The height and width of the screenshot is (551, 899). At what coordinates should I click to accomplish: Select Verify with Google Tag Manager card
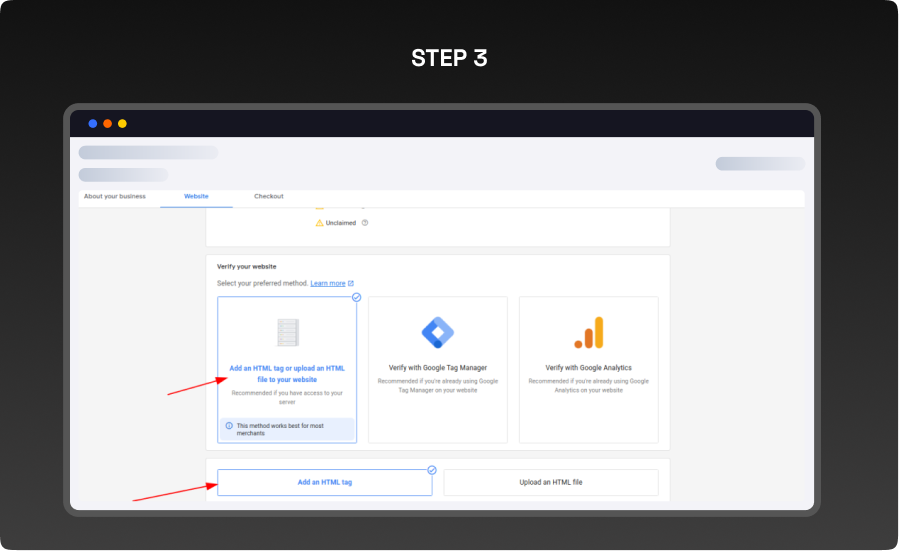coord(437,370)
